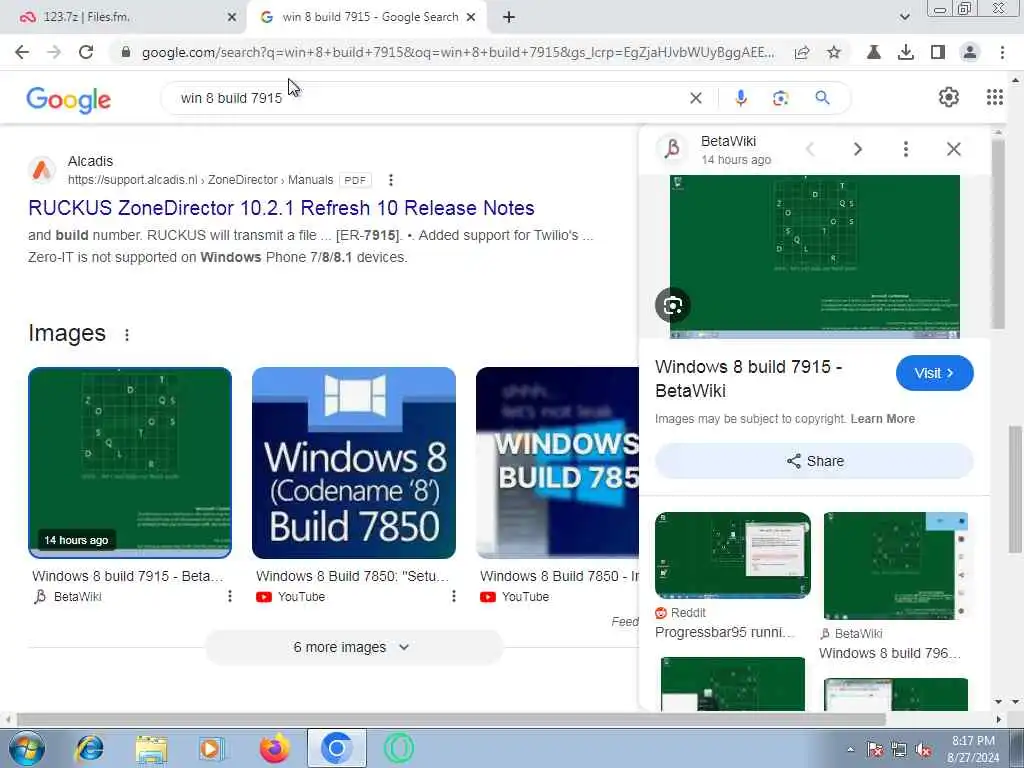The height and width of the screenshot is (768, 1024).
Task: Open Learn More copyright link
Action: pos(882,419)
